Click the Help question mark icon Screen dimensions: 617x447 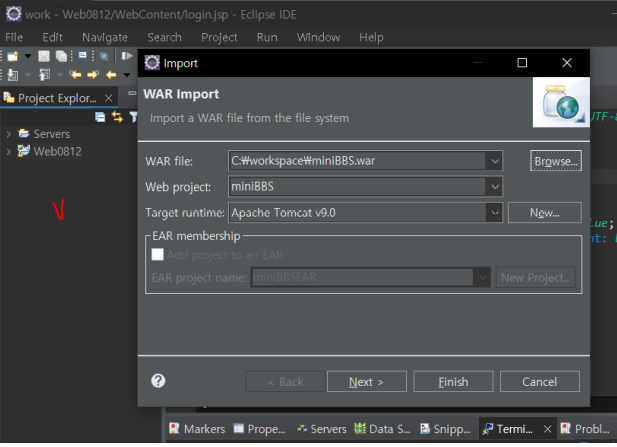[158, 381]
